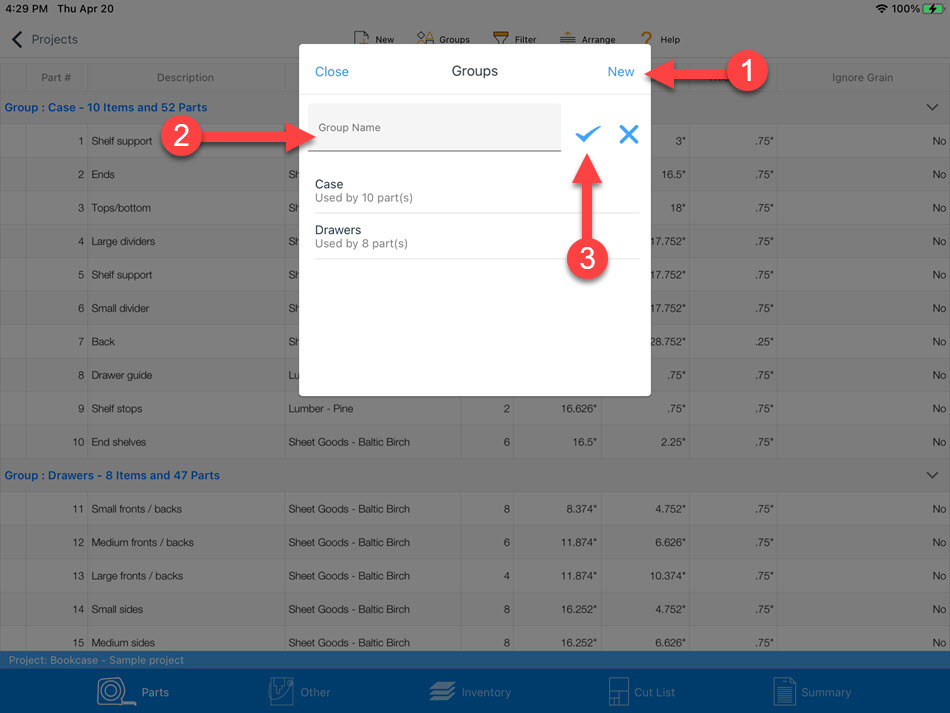Select Medium fronts / backs row

pos(475,542)
